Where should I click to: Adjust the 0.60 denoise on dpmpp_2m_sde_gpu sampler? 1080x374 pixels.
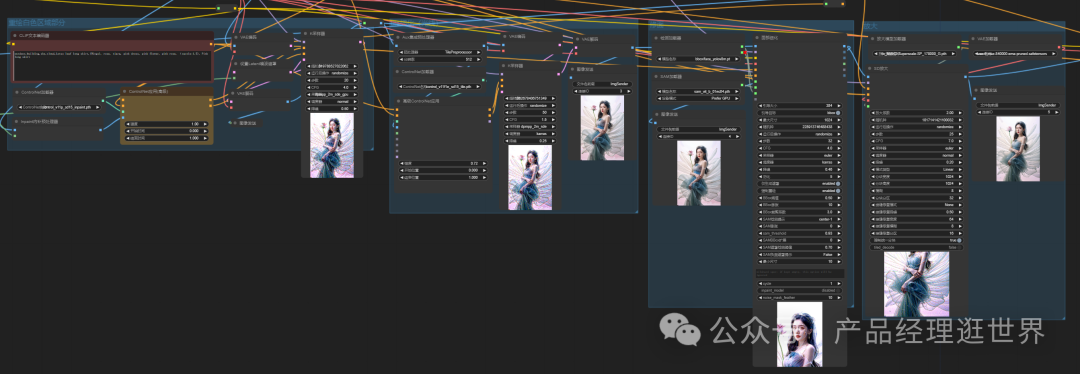point(332,109)
